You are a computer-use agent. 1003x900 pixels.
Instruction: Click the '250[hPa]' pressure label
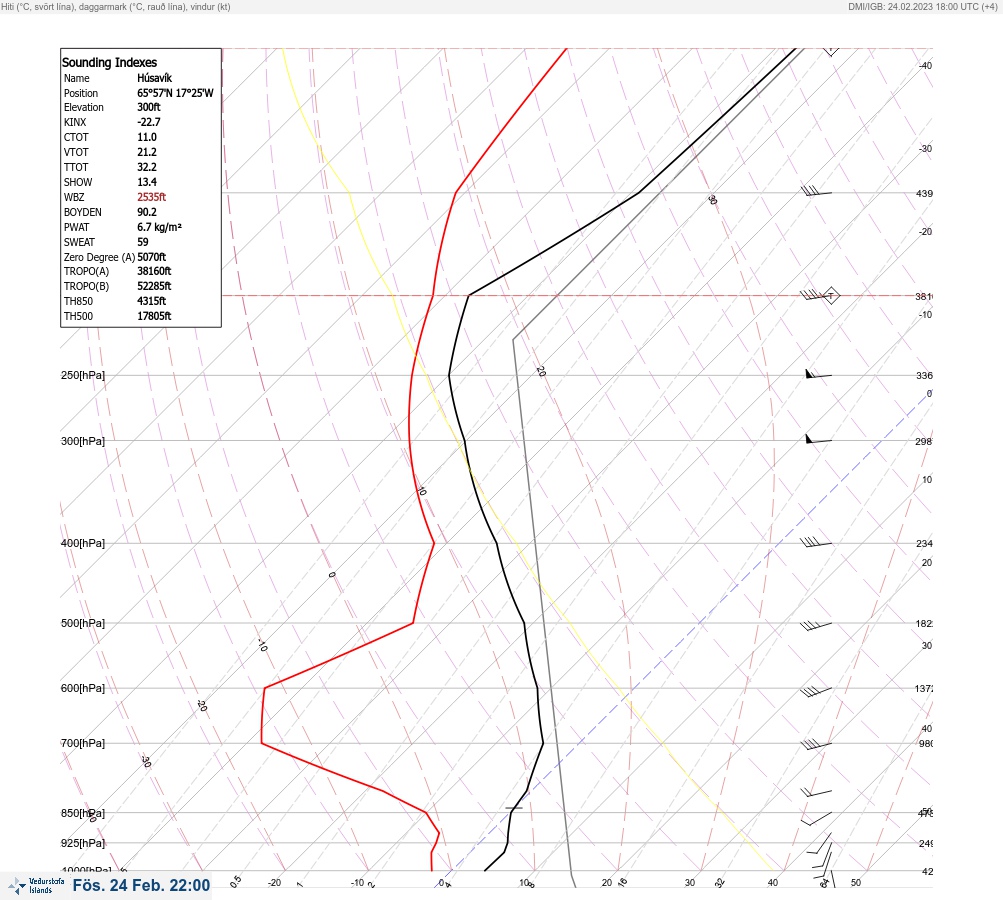click(83, 375)
